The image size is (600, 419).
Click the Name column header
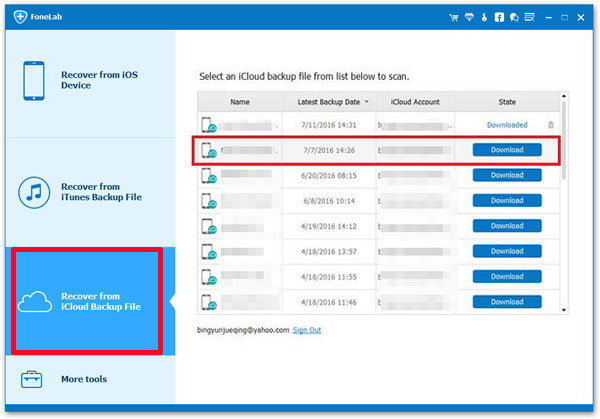click(240, 102)
